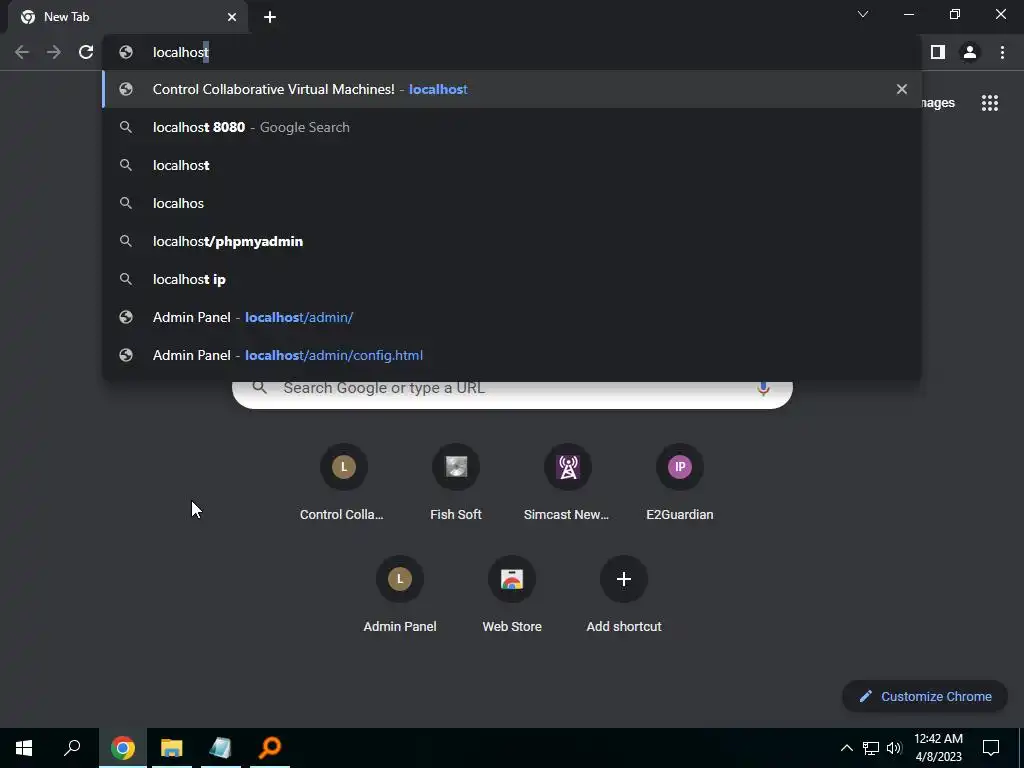1024x768 pixels.
Task: Open the volume tray icon
Action: 895,748
